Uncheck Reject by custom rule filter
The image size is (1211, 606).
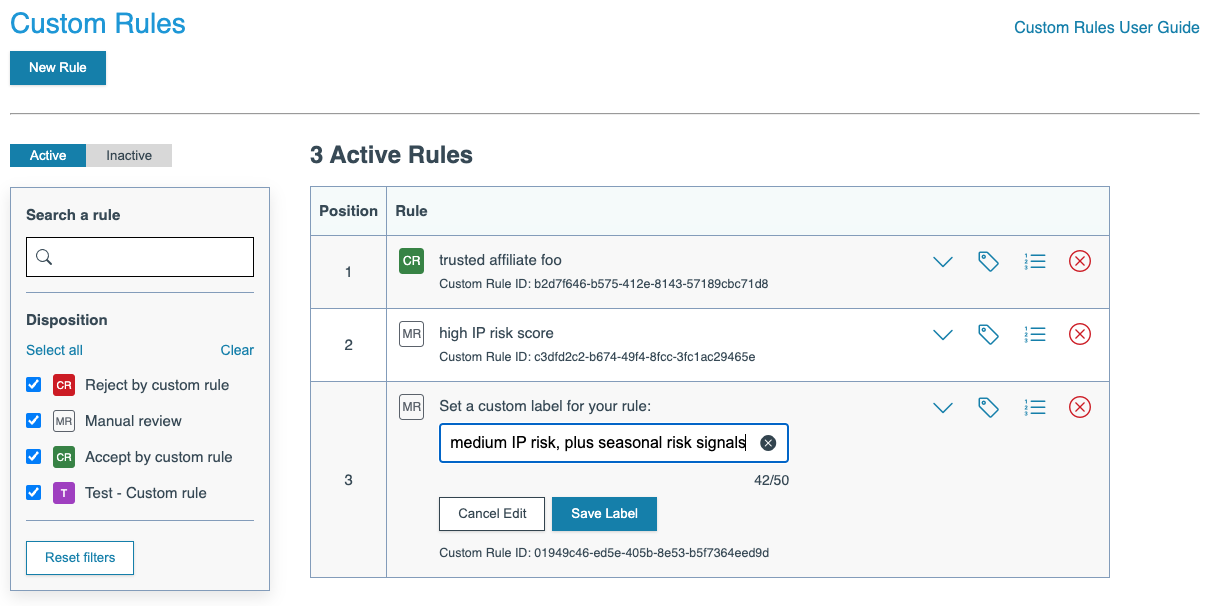tap(34, 385)
